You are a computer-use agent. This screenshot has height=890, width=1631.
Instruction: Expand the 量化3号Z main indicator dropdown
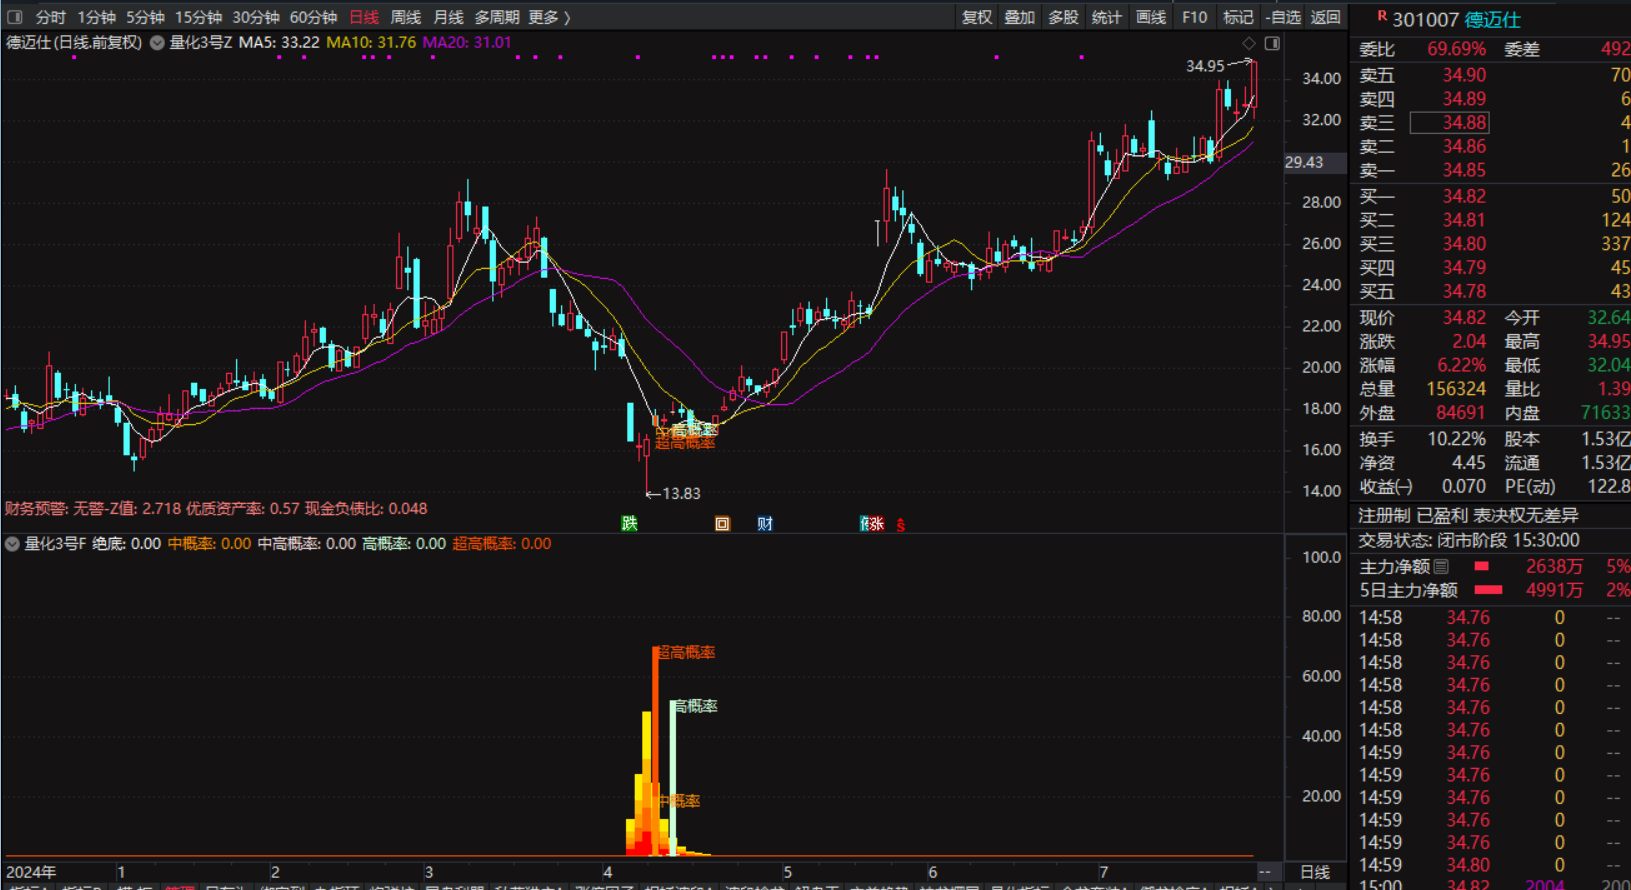[157, 43]
